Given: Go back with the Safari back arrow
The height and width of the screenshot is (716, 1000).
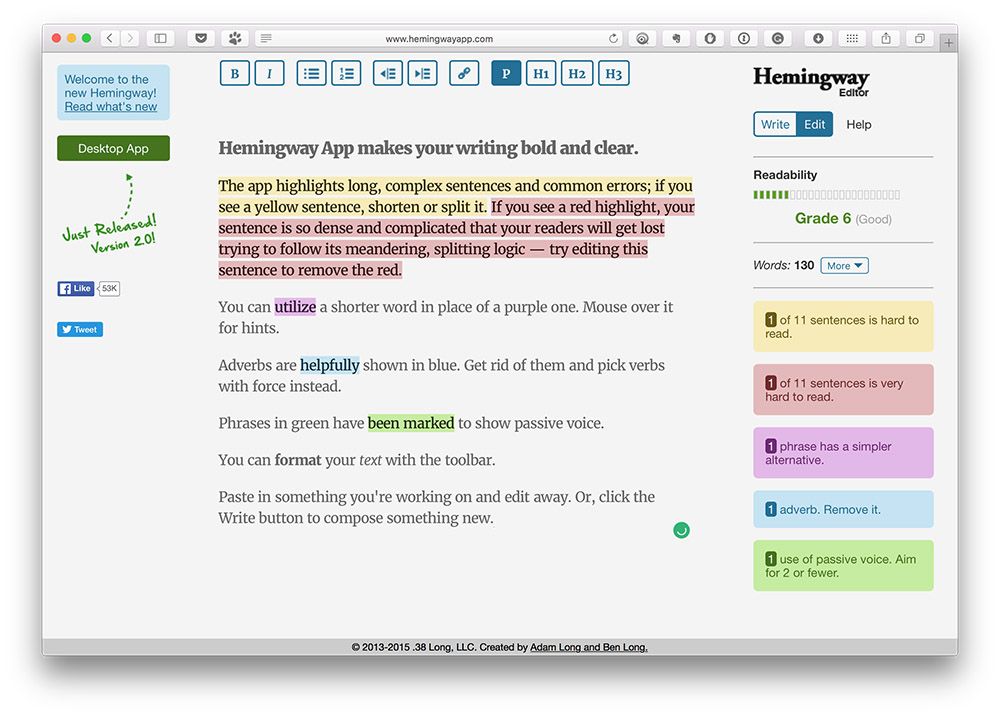Looking at the screenshot, I should 110,38.
